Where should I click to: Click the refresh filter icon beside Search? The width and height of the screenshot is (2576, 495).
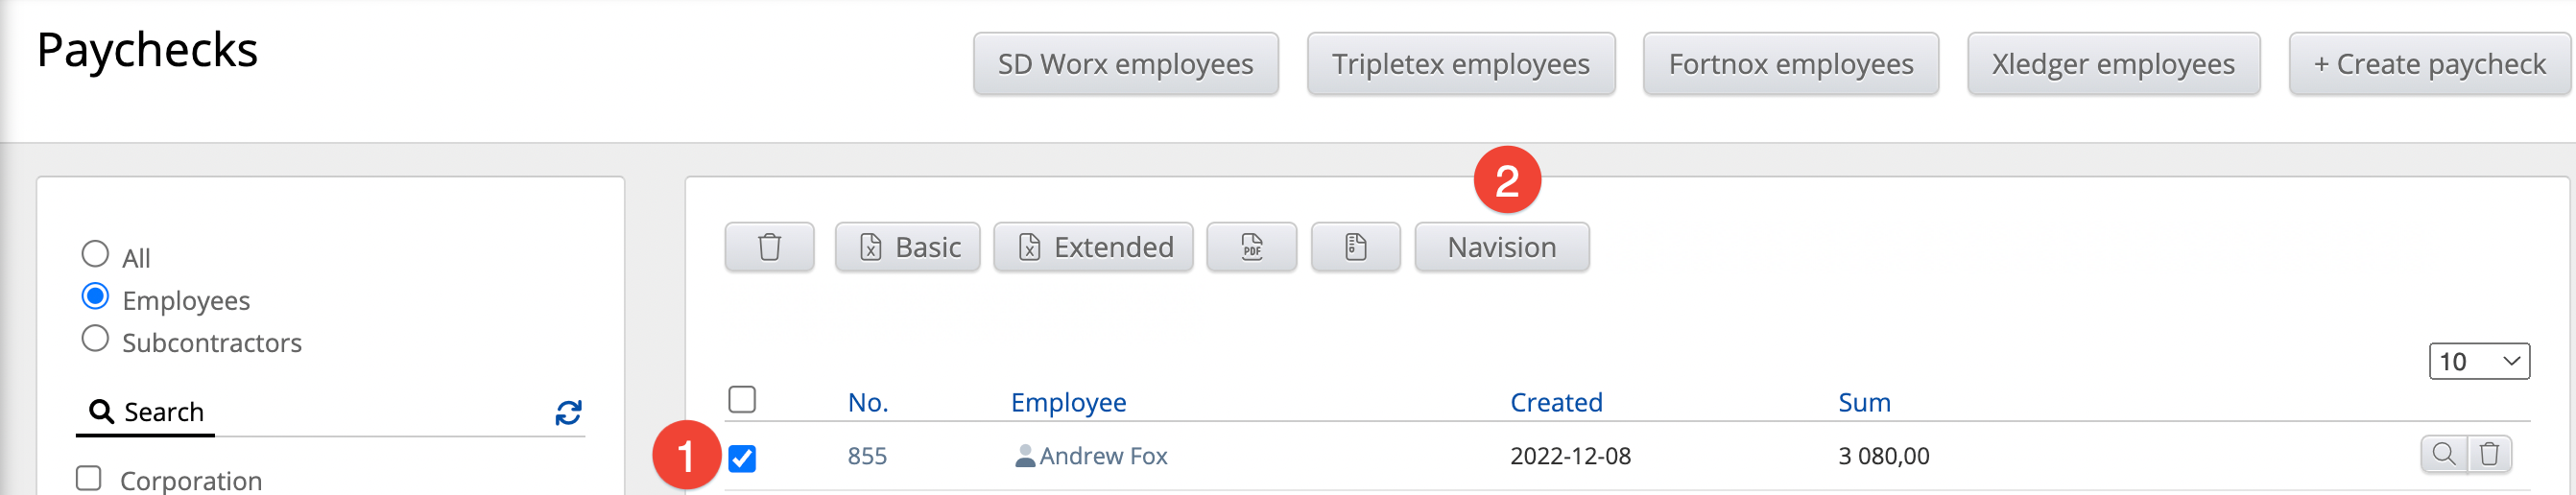(568, 413)
